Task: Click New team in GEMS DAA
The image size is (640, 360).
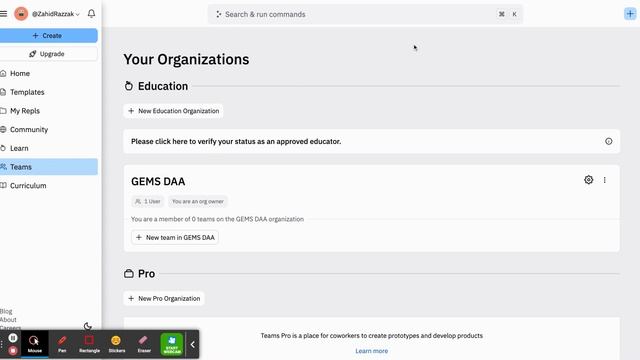Action: click(175, 237)
